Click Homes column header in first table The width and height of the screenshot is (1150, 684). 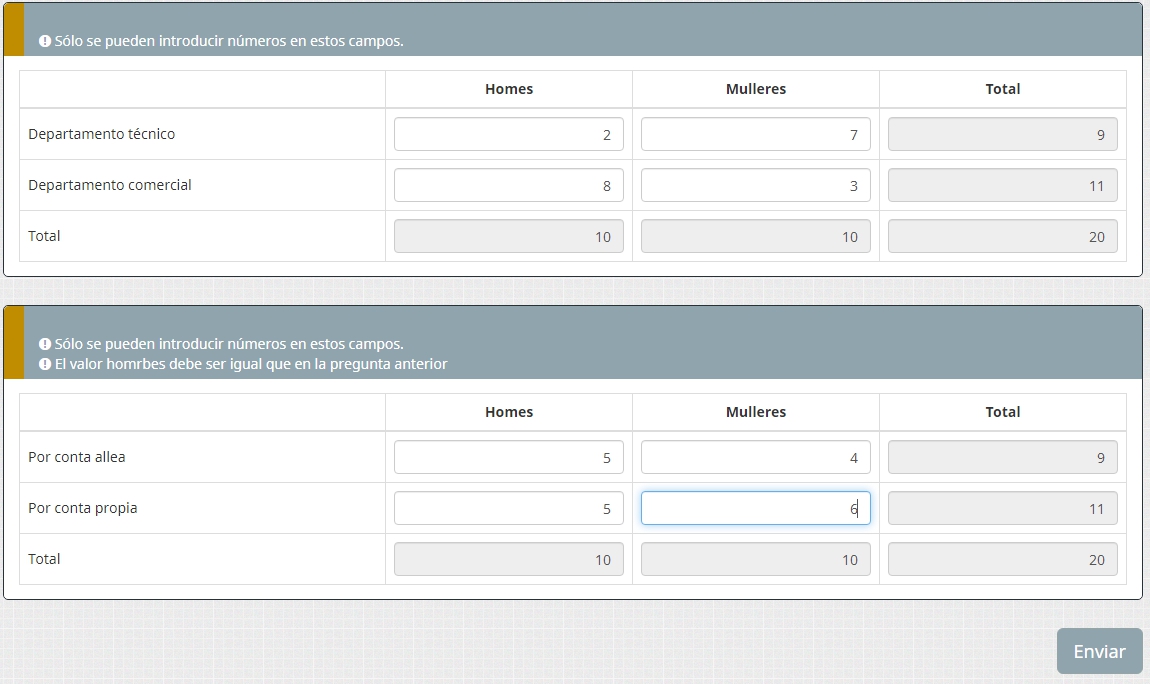click(508, 89)
